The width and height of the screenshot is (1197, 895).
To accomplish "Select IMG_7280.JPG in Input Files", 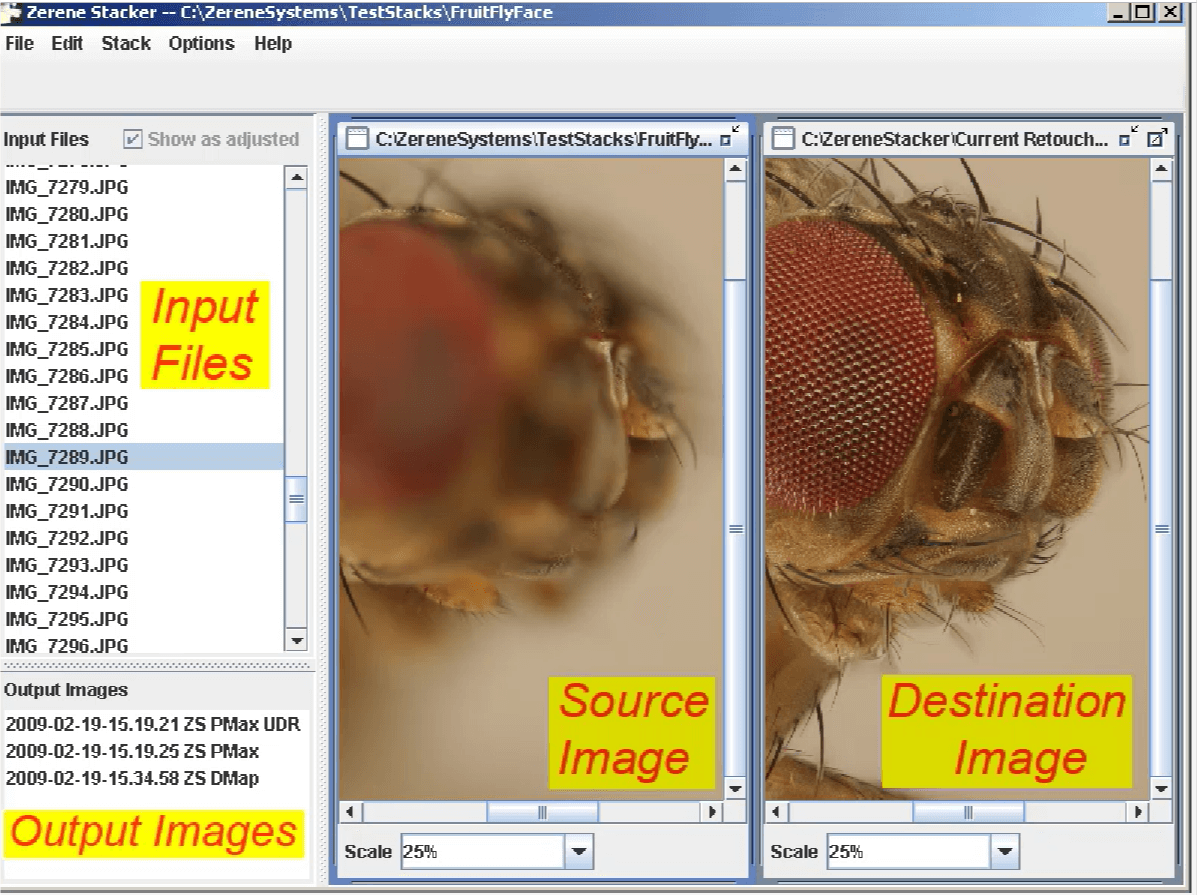I will [144, 215].
